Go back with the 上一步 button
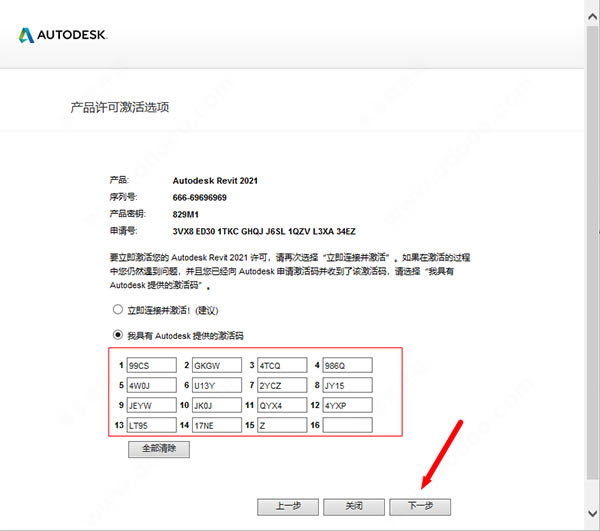Image resolution: width=600 pixels, height=531 pixels. pyautogui.click(x=288, y=507)
